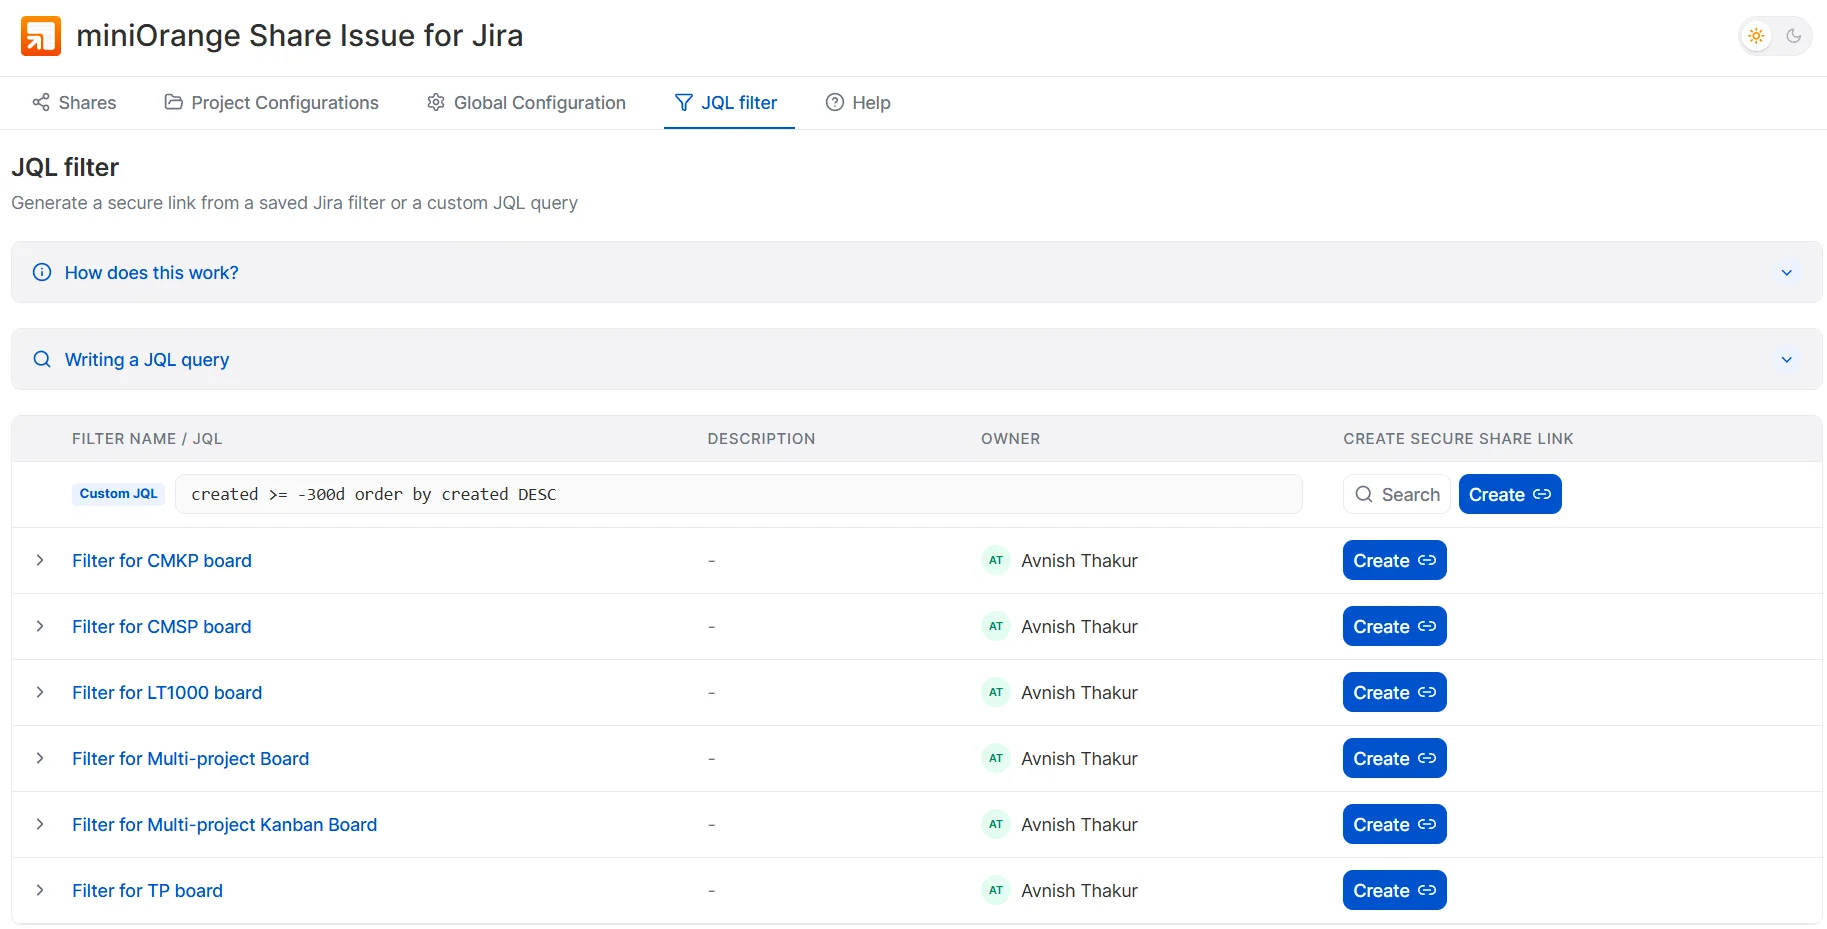Image resolution: width=1827 pixels, height=929 pixels.
Task: Create share link for Filter for Multi-project Board
Action: click(1394, 759)
